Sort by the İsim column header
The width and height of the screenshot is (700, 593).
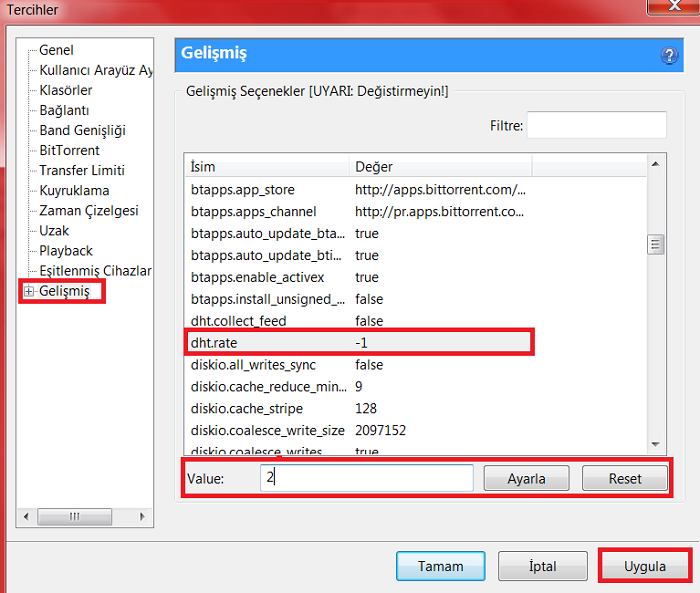pyautogui.click(x=267, y=166)
